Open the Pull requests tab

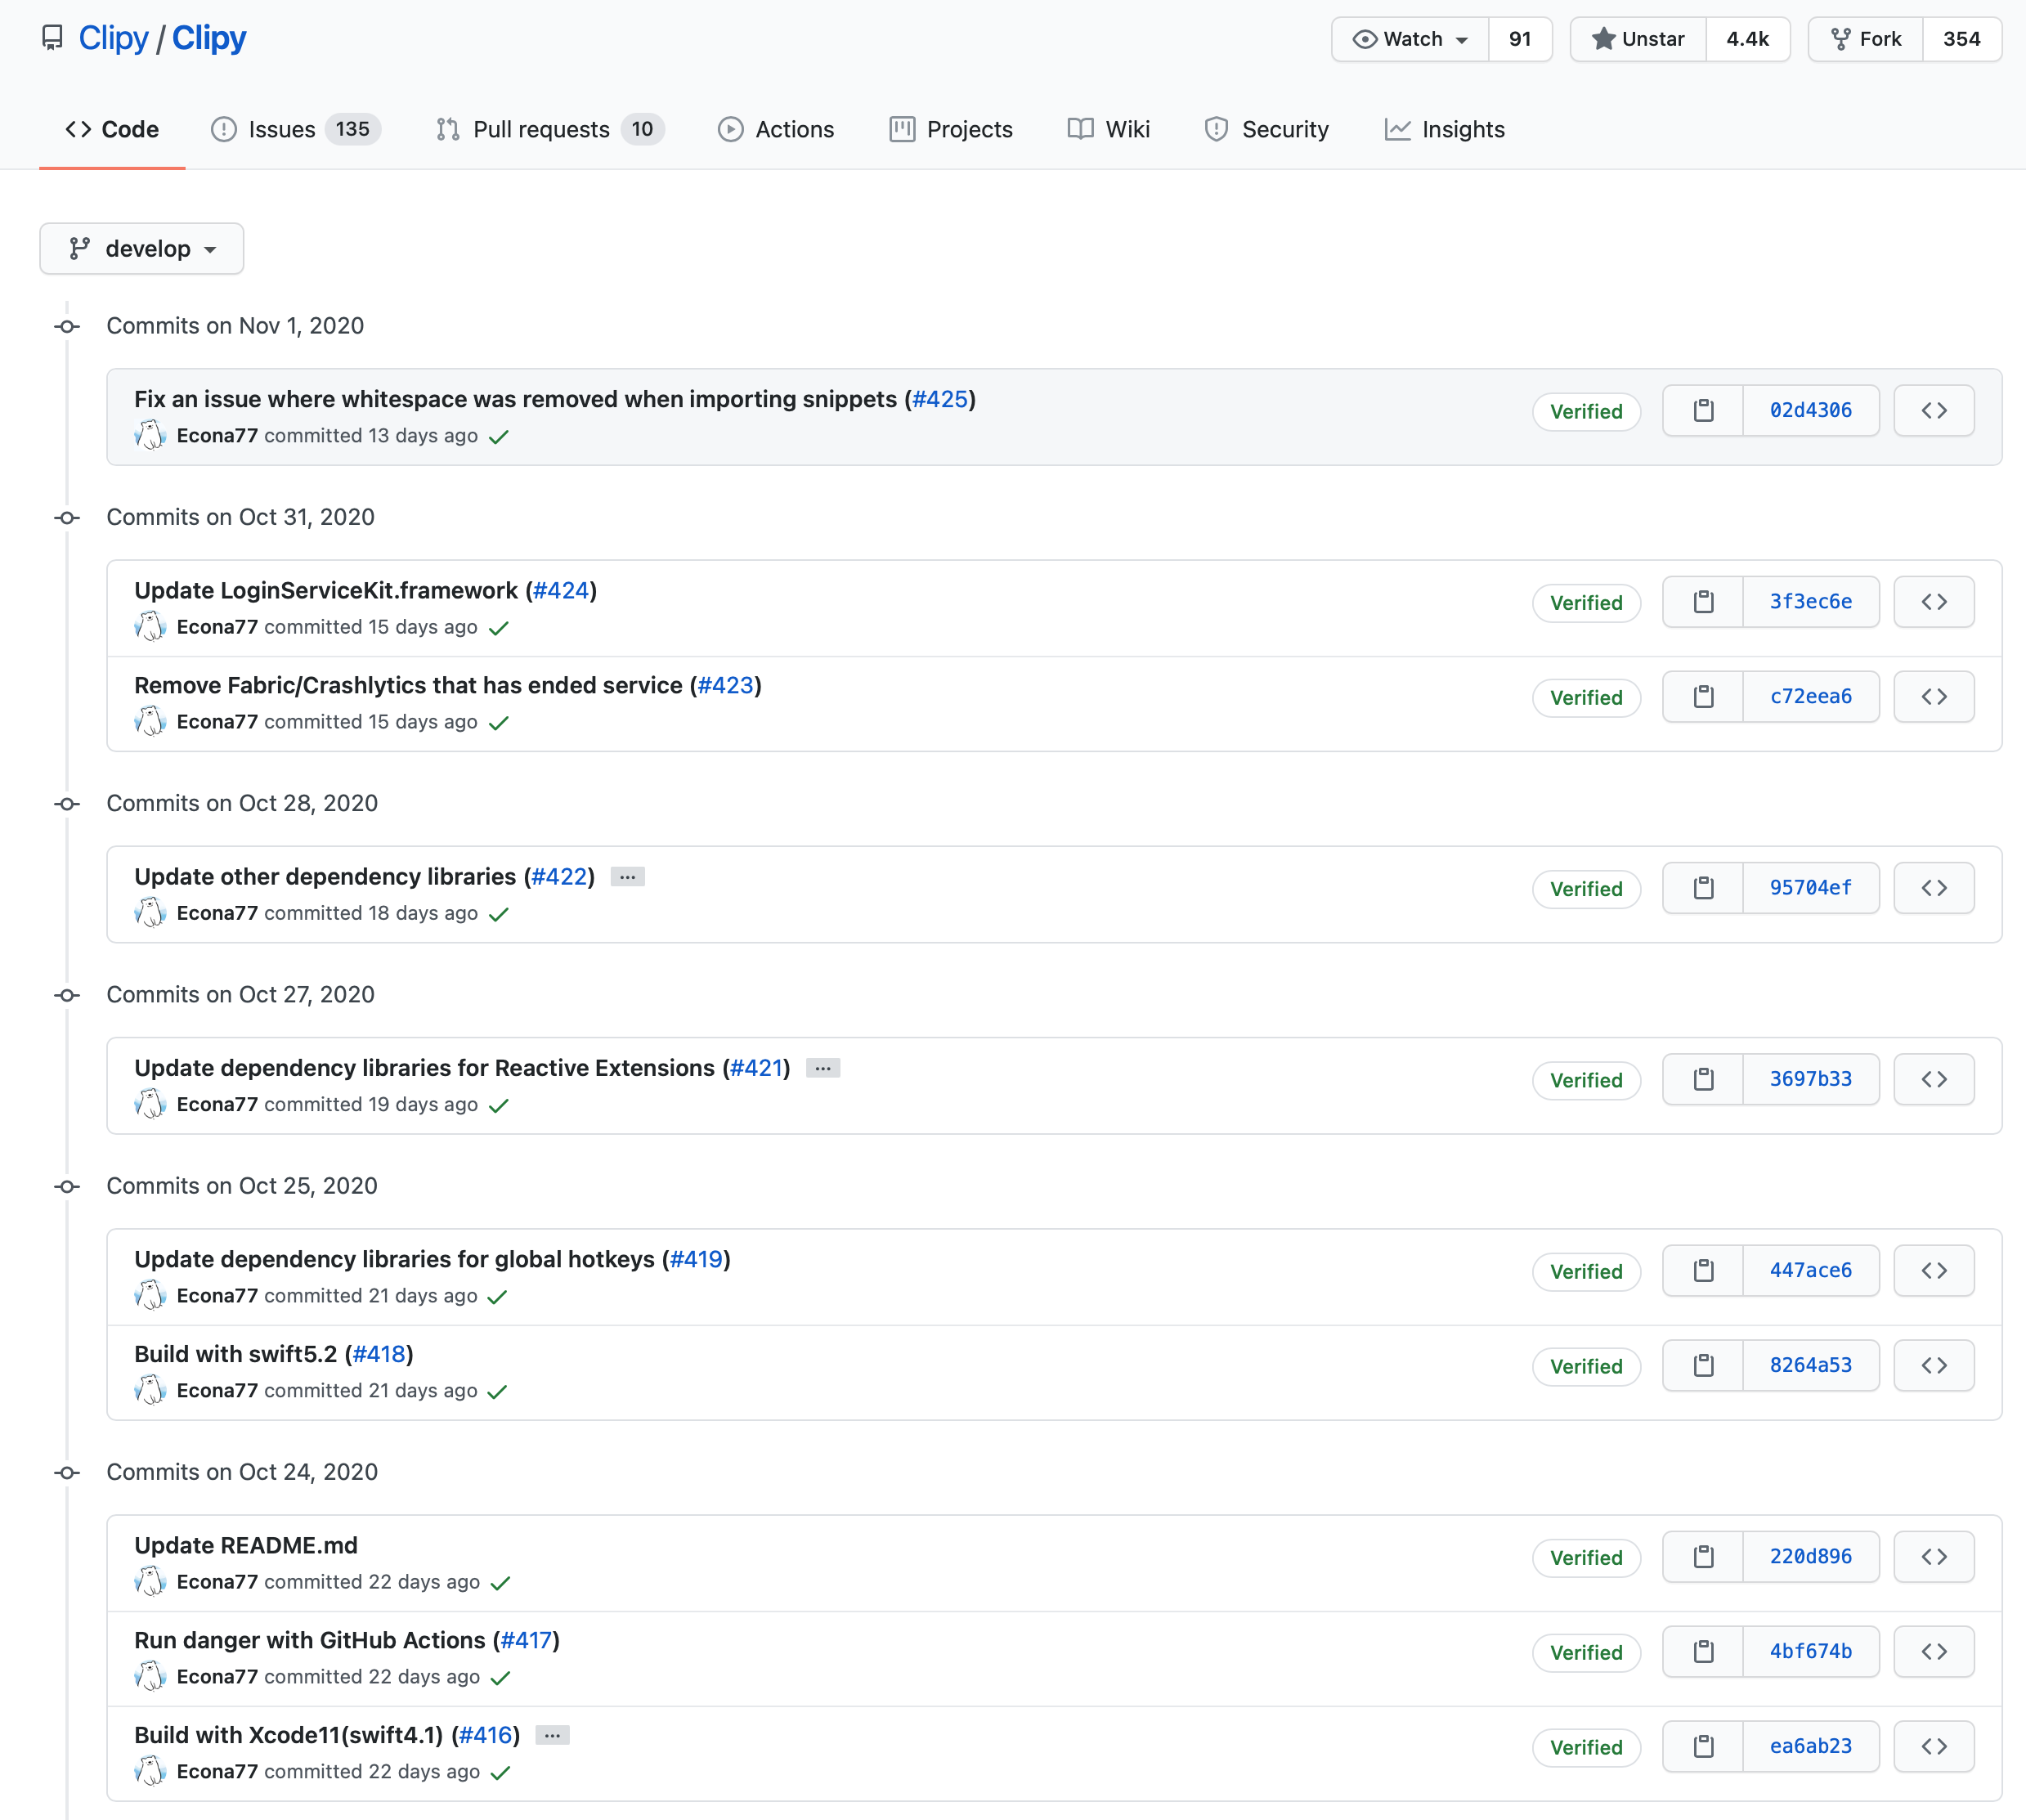(549, 129)
